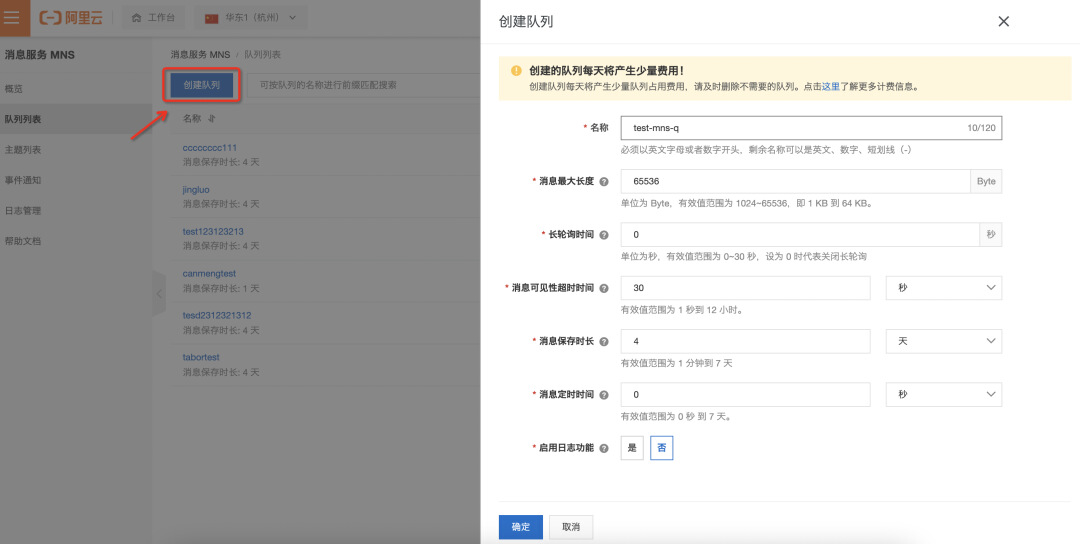
Task: Click the yellow warning icon in the notice
Action: [516, 71]
